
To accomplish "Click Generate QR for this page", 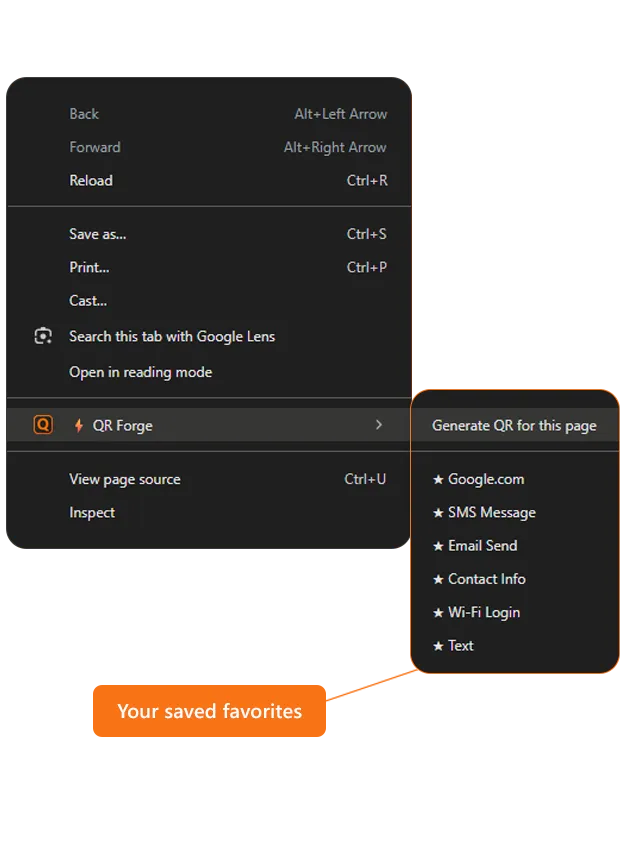I will pos(515,425).
